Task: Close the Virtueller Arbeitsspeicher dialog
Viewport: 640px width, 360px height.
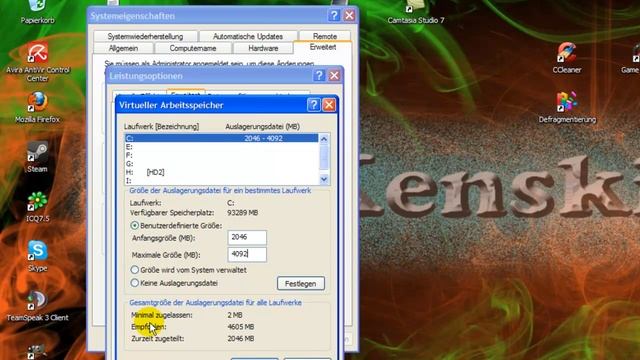Action: pyautogui.click(x=329, y=105)
